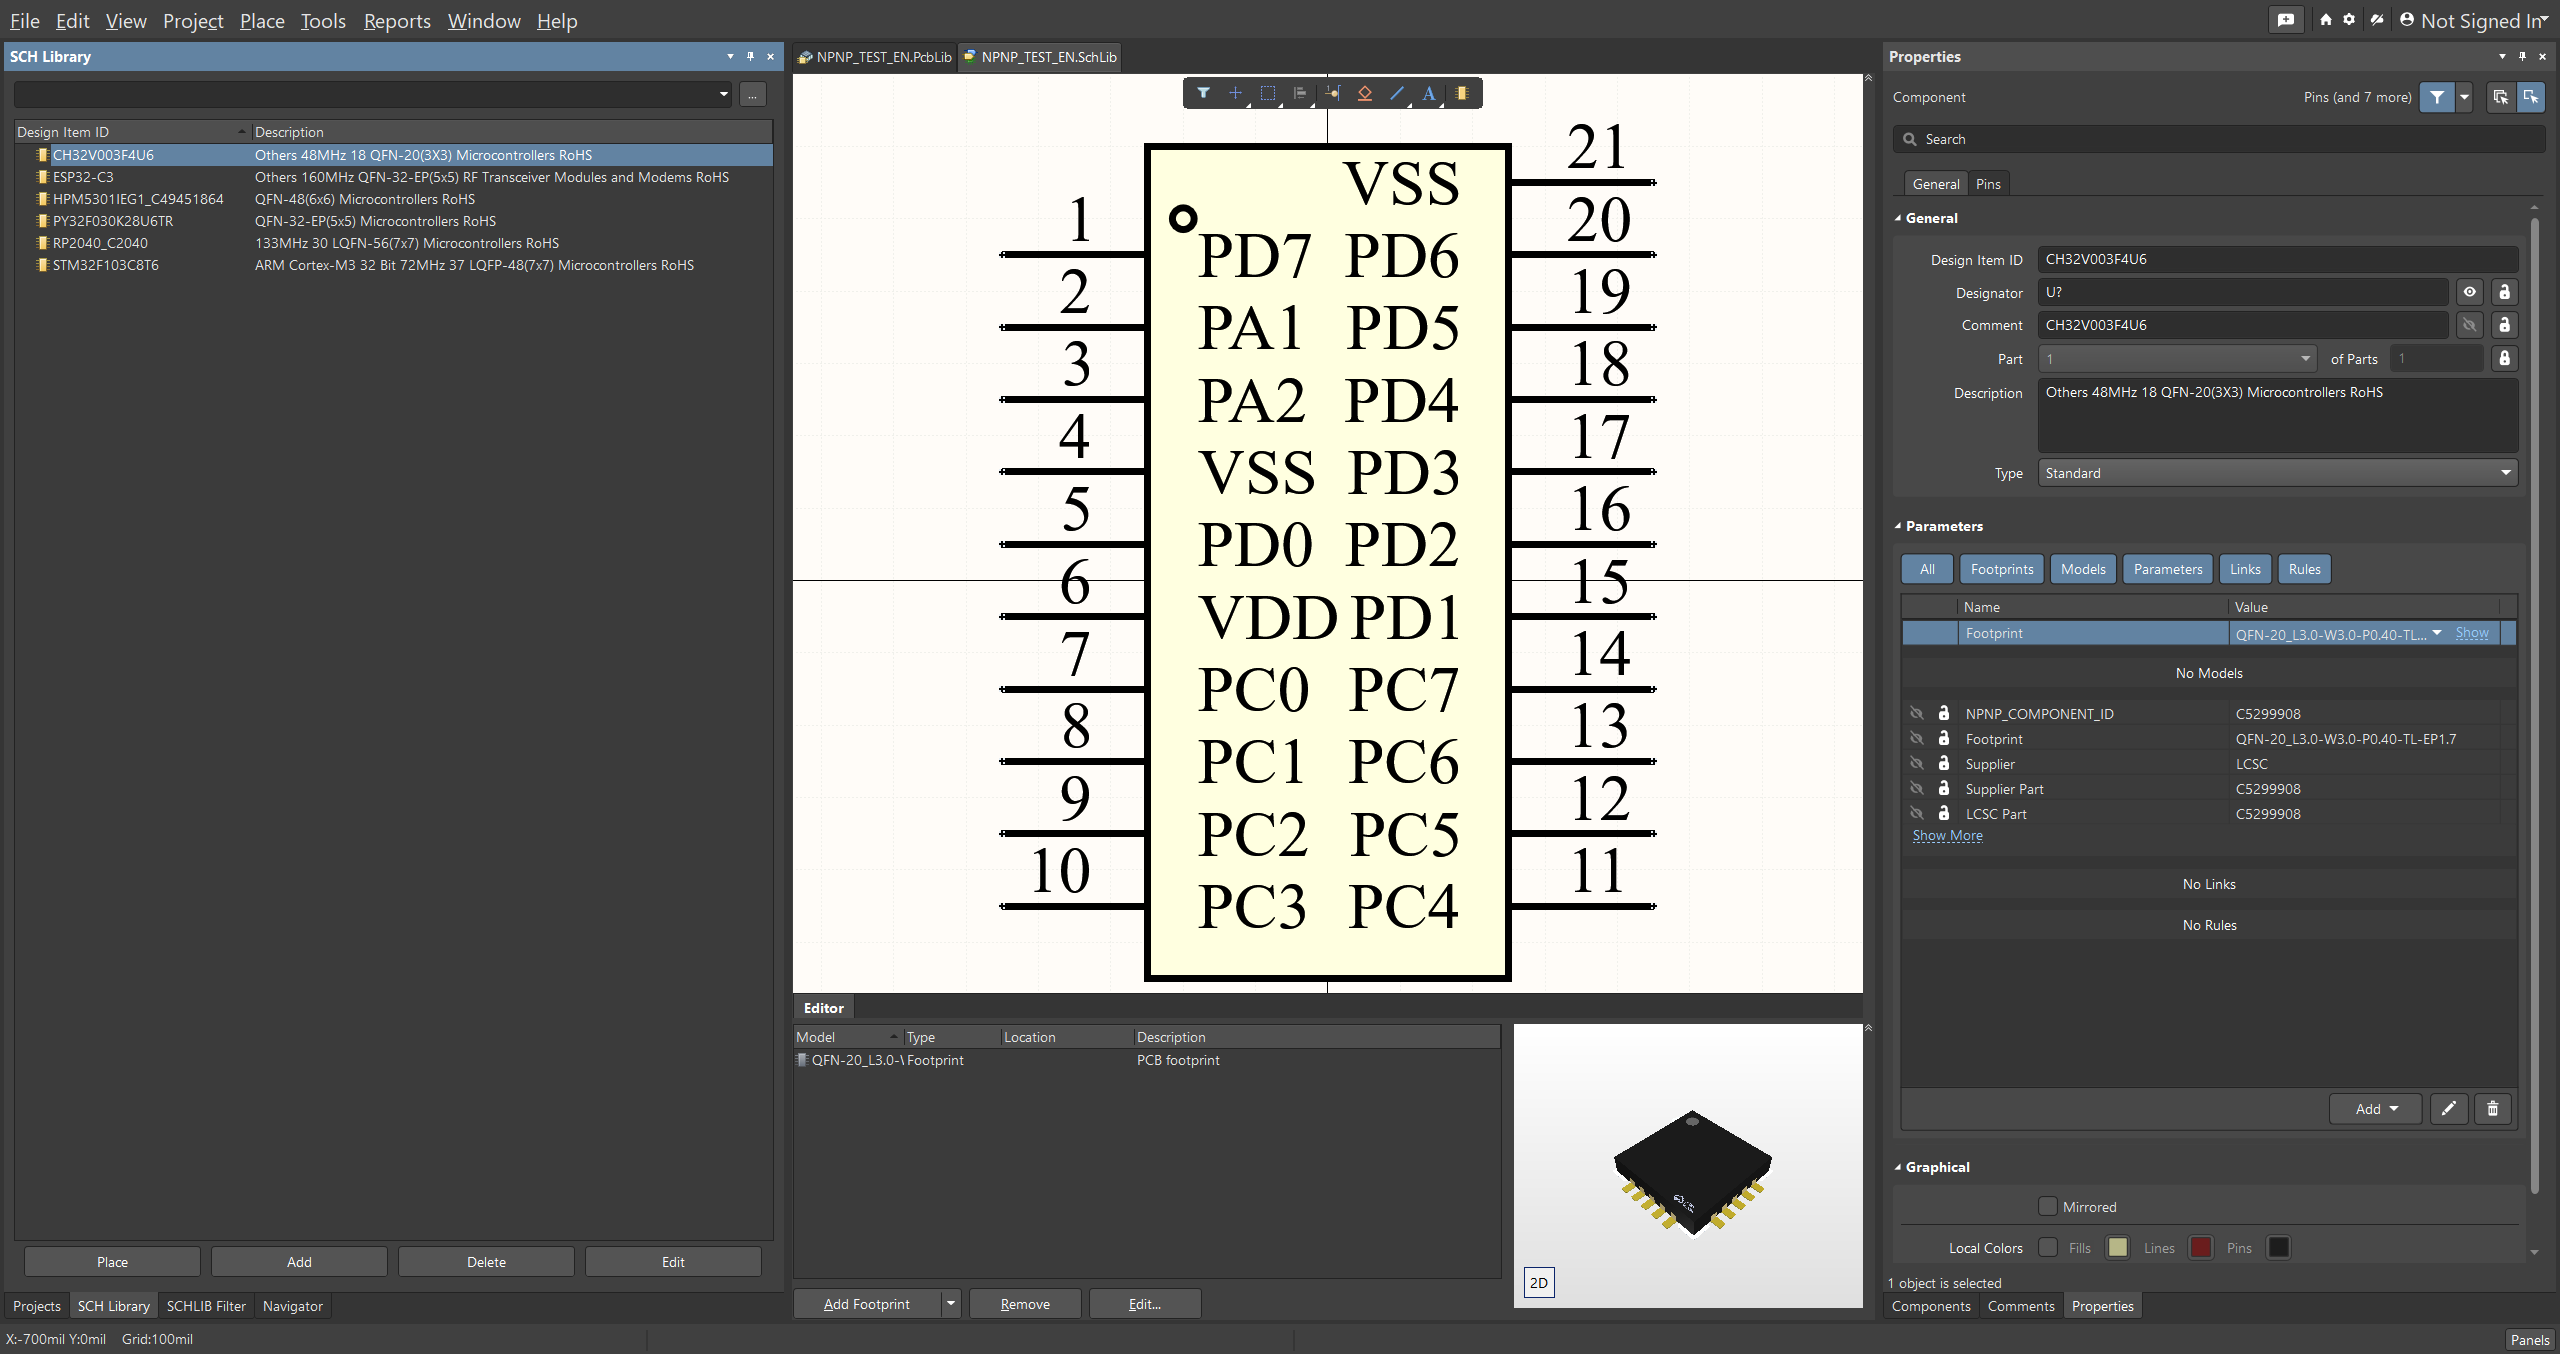Open the Type dropdown set to Standard
Viewport: 2560px width, 1354px height.
pyautogui.click(x=2277, y=473)
